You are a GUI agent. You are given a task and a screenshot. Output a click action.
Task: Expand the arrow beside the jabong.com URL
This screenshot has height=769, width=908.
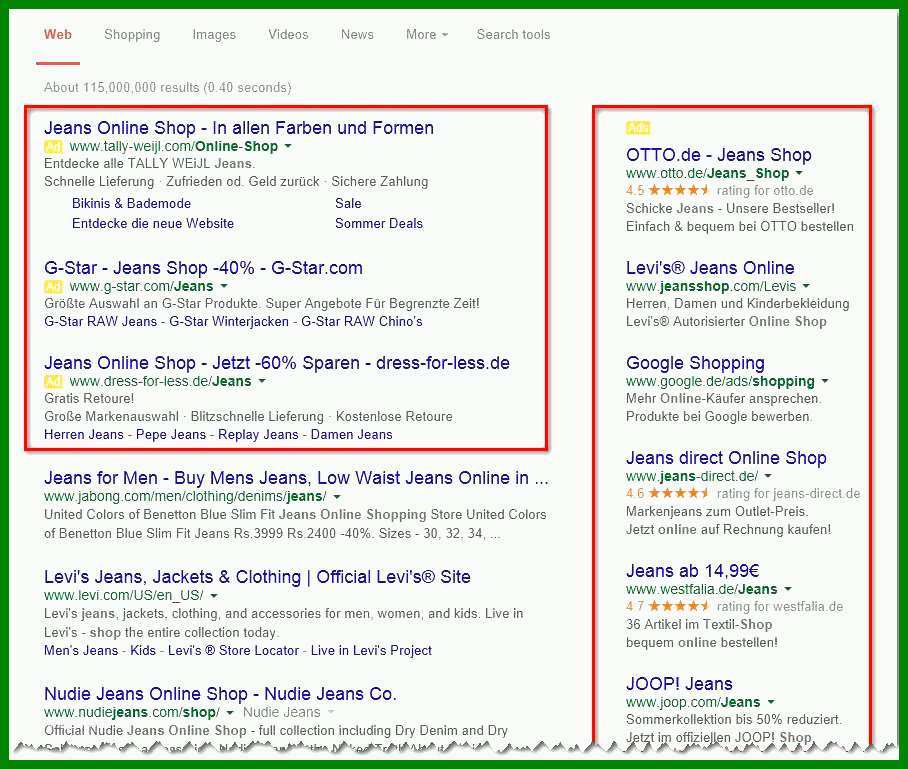[337, 497]
